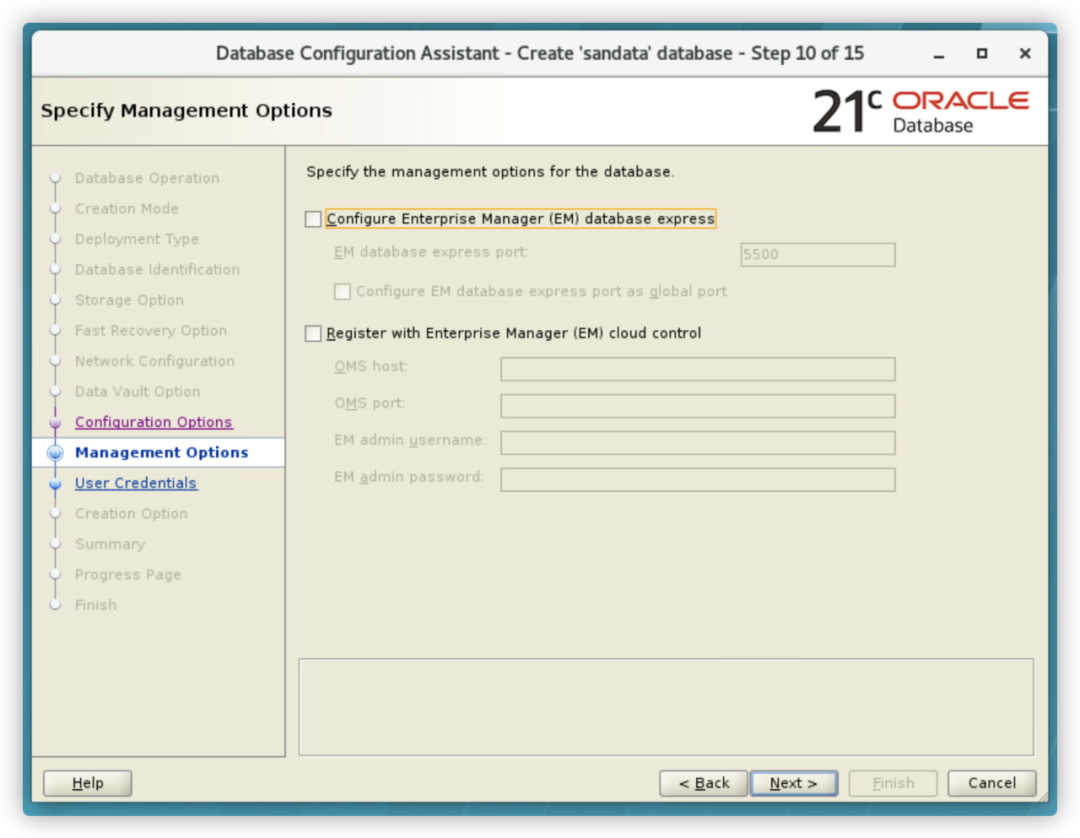Click Progress Page step label
This screenshot has width=1080, height=838.
128,574
